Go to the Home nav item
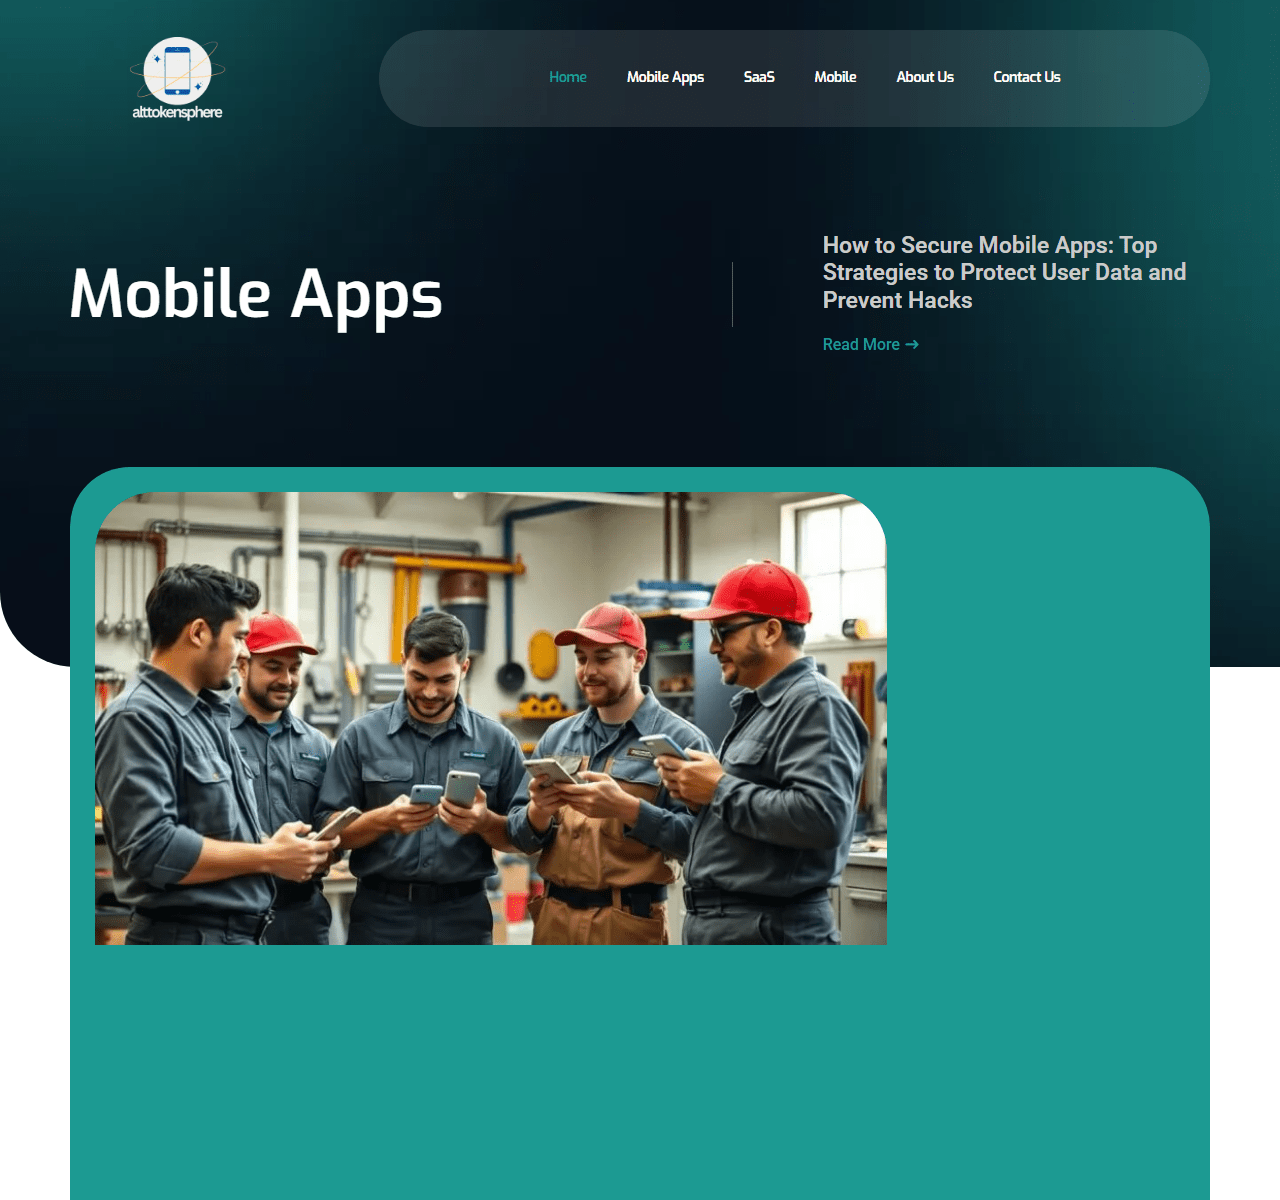Image resolution: width=1280 pixels, height=1200 pixels. [x=567, y=77]
